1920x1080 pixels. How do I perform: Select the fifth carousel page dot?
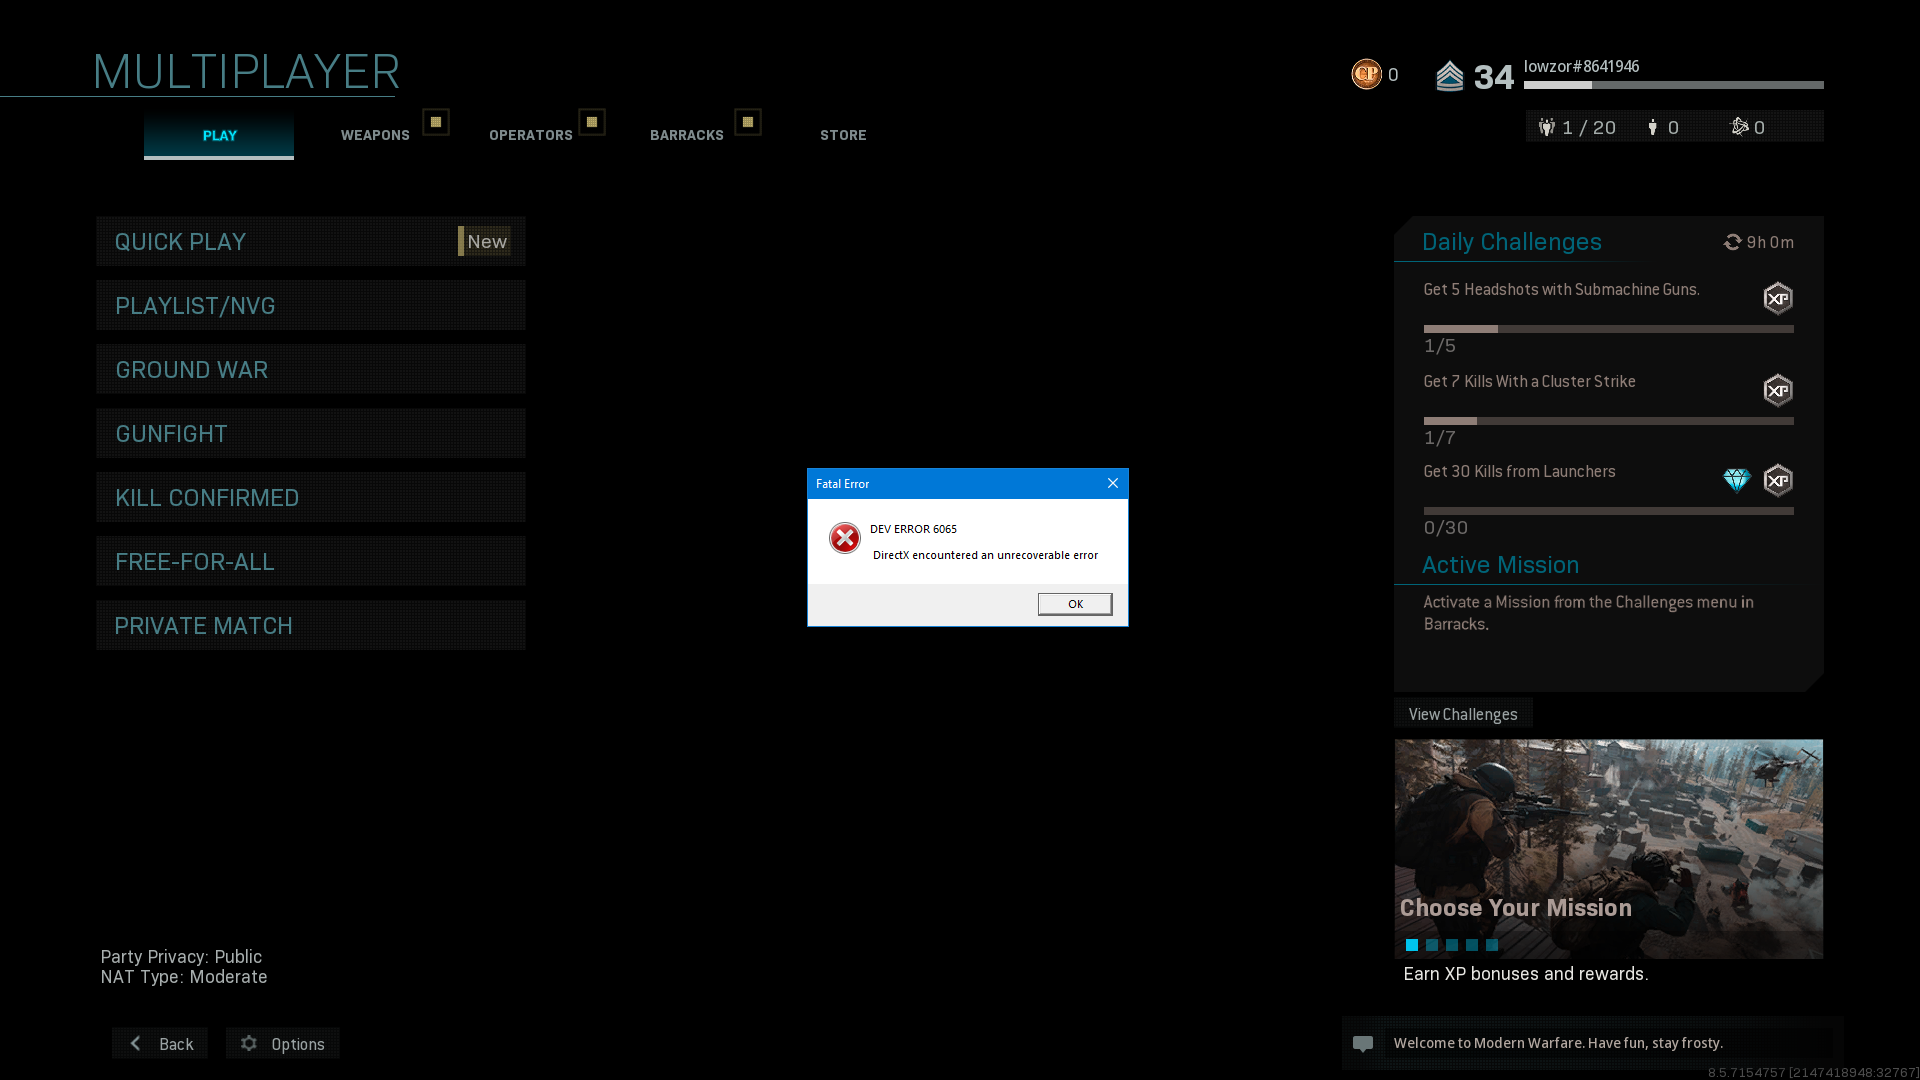[x=1492, y=945]
